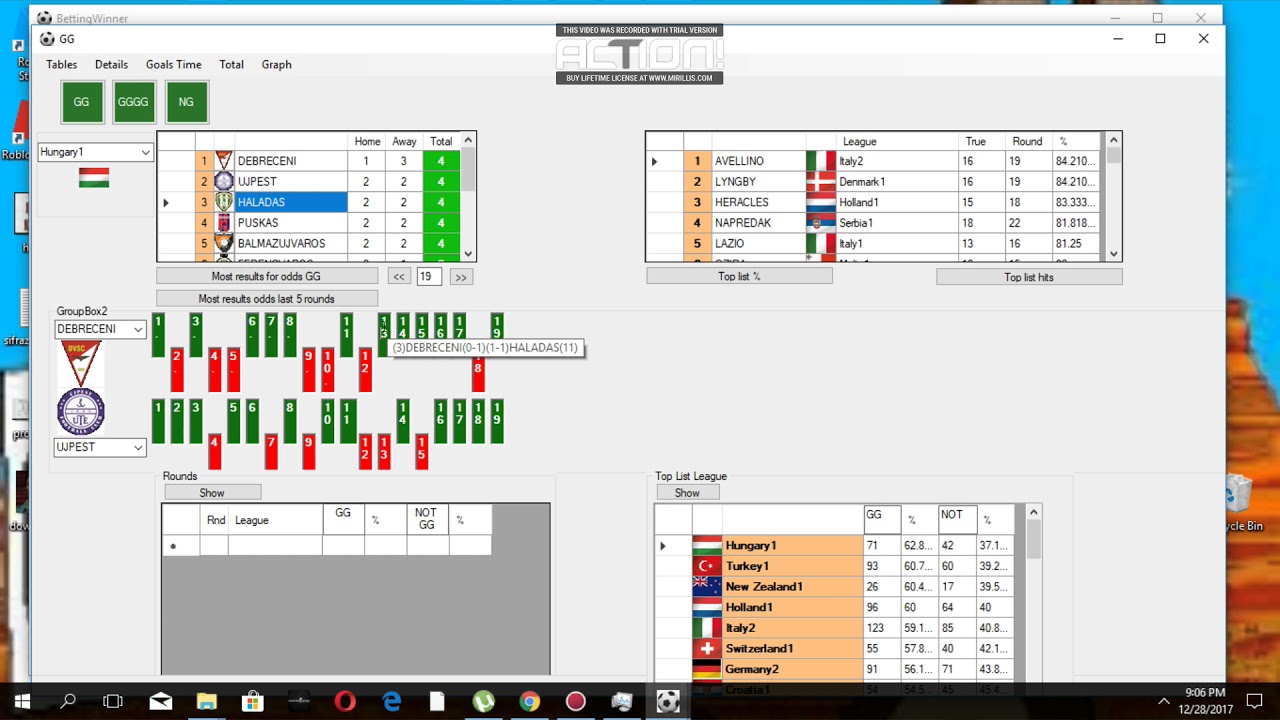Open the Details menu
The width and height of the screenshot is (1280, 720).
(x=111, y=64)
